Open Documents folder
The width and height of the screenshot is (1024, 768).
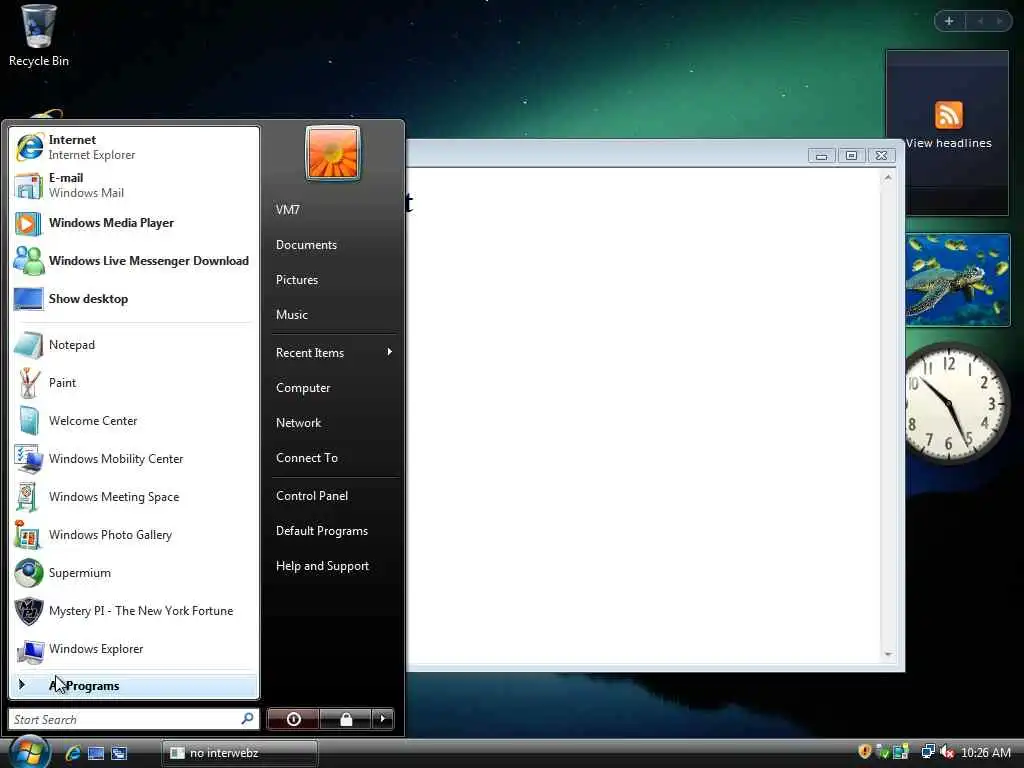click(334, 245)
